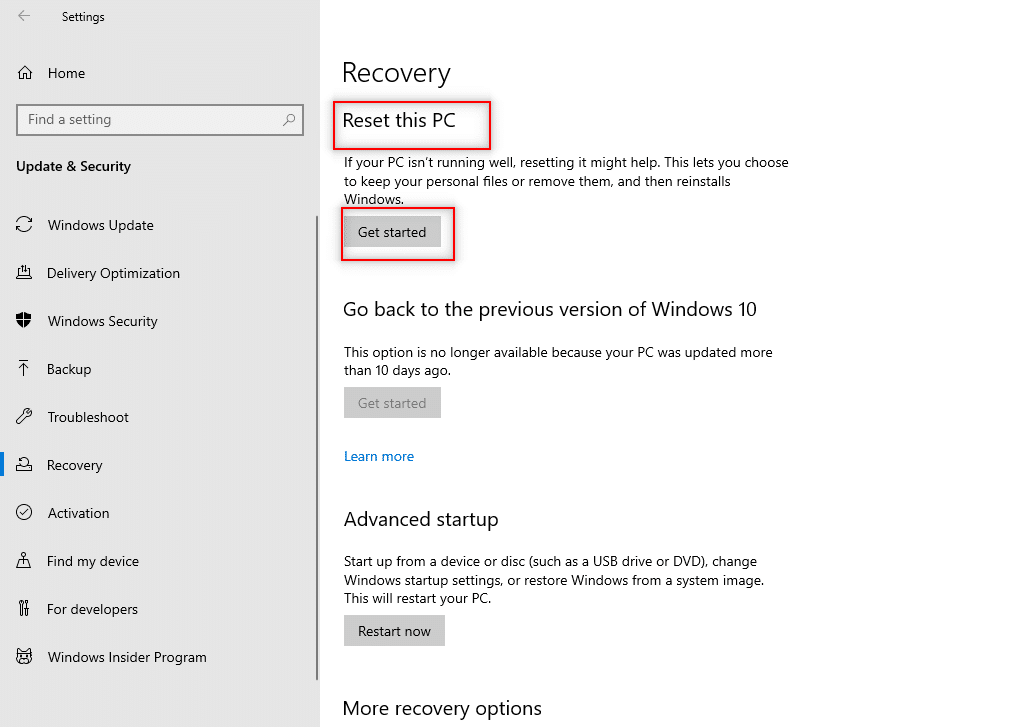Open For developers settings
This screenshot has height=727, width=1030.
coord(92,609)
